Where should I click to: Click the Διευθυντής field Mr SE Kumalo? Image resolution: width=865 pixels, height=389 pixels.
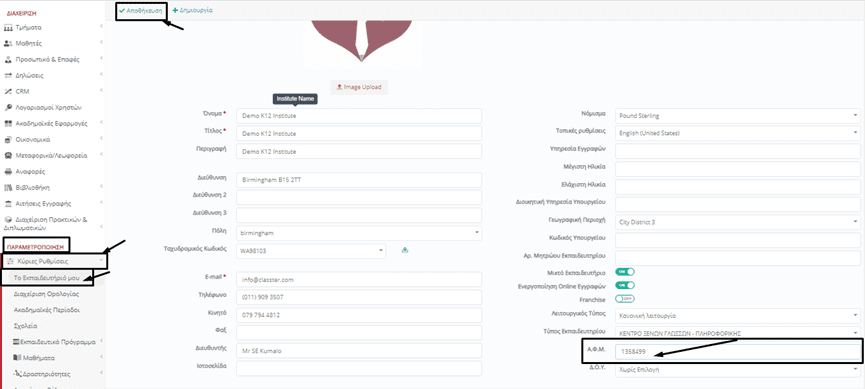tap(359, 351)
